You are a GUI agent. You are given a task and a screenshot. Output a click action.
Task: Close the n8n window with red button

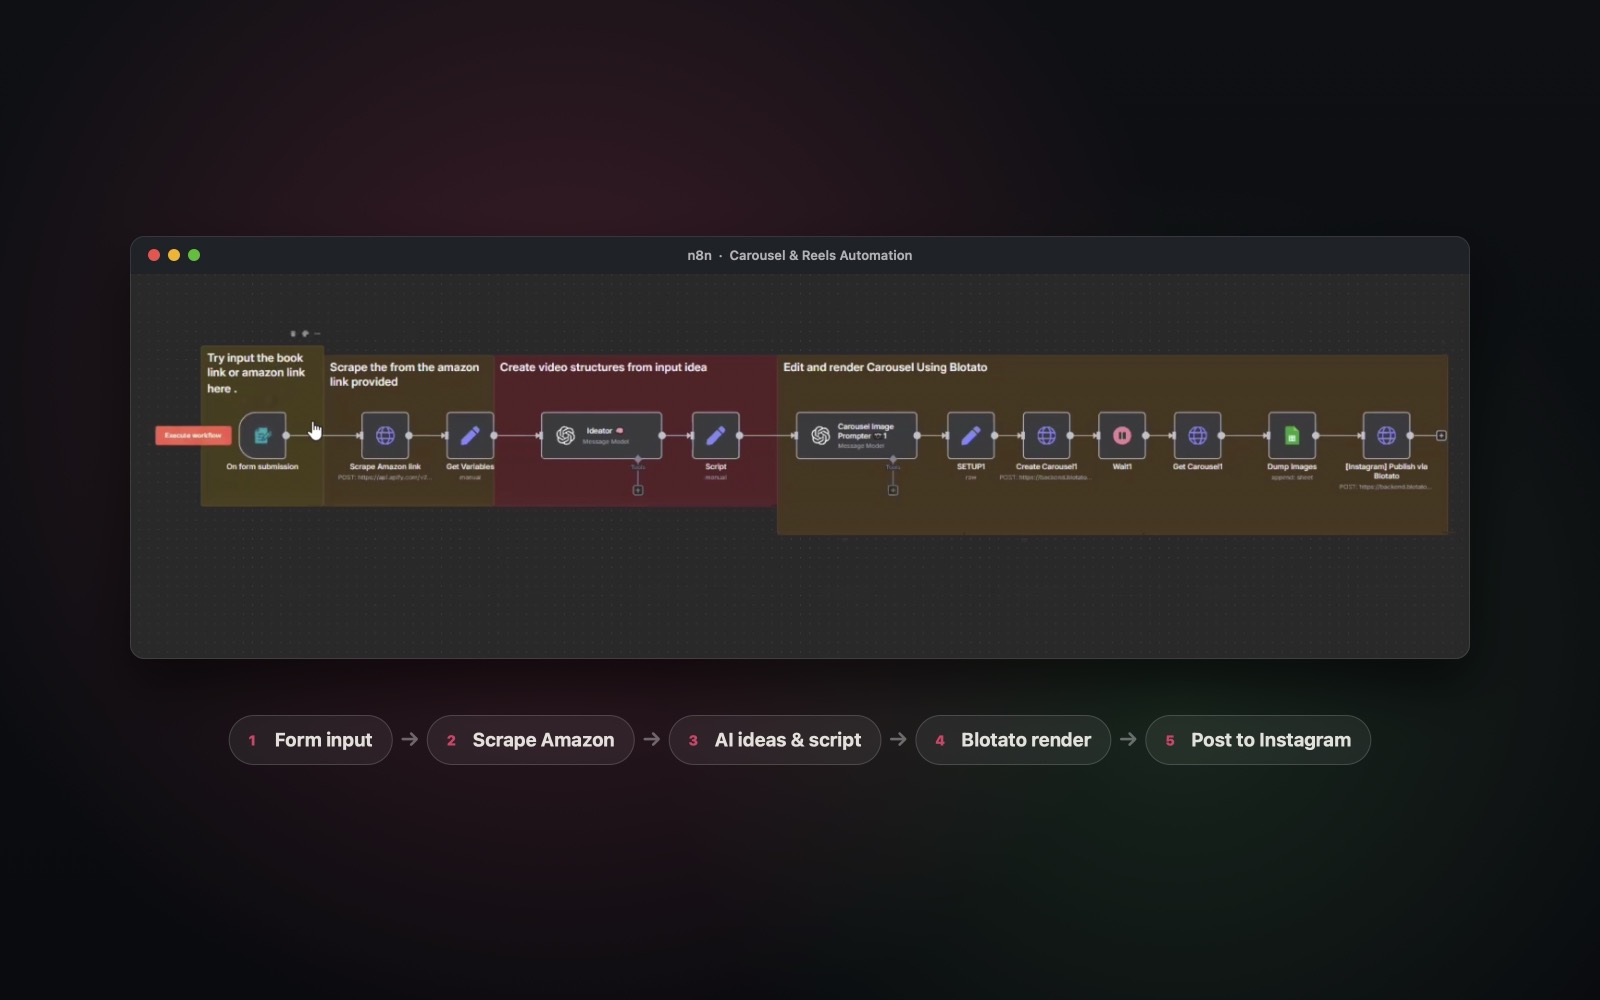154,255
